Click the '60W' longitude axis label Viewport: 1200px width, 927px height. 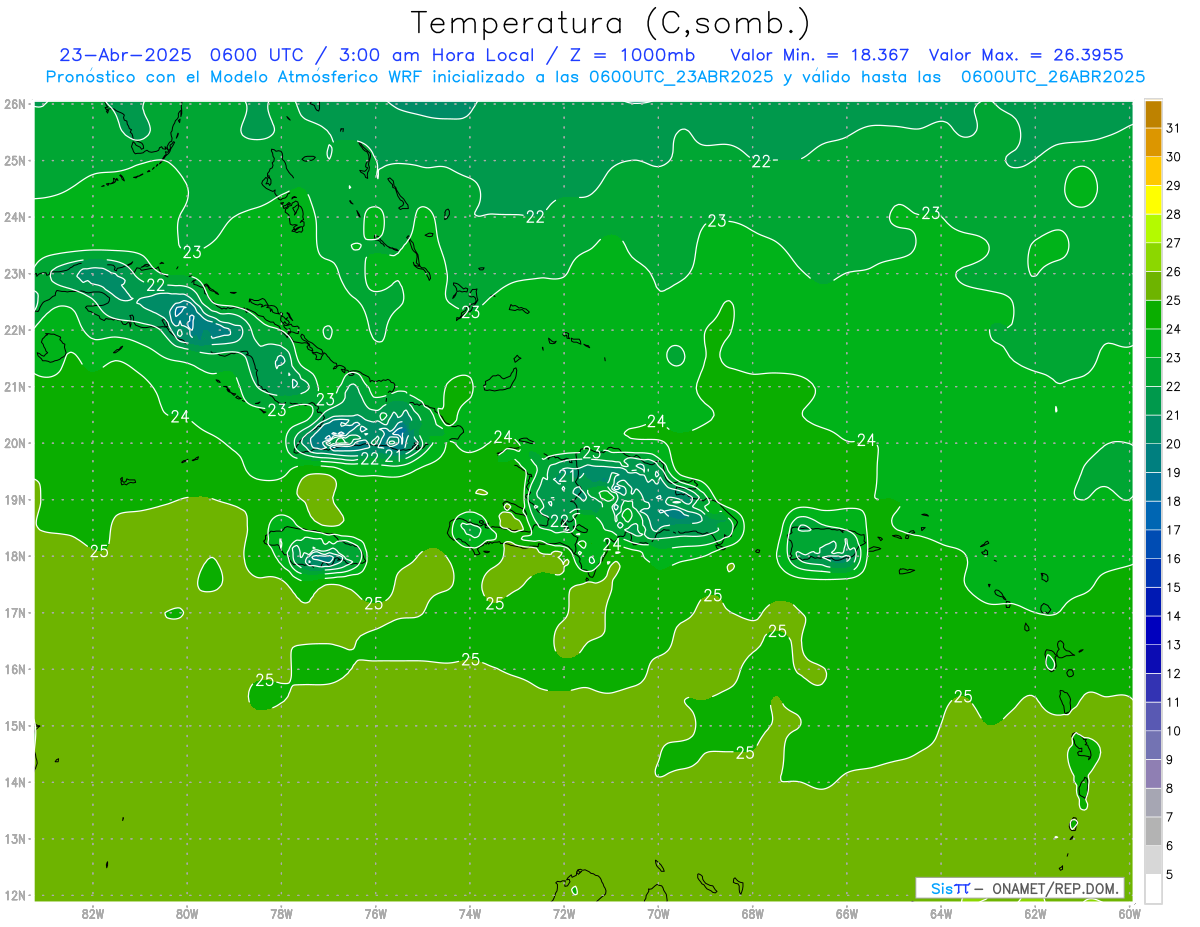[1129, 913]
